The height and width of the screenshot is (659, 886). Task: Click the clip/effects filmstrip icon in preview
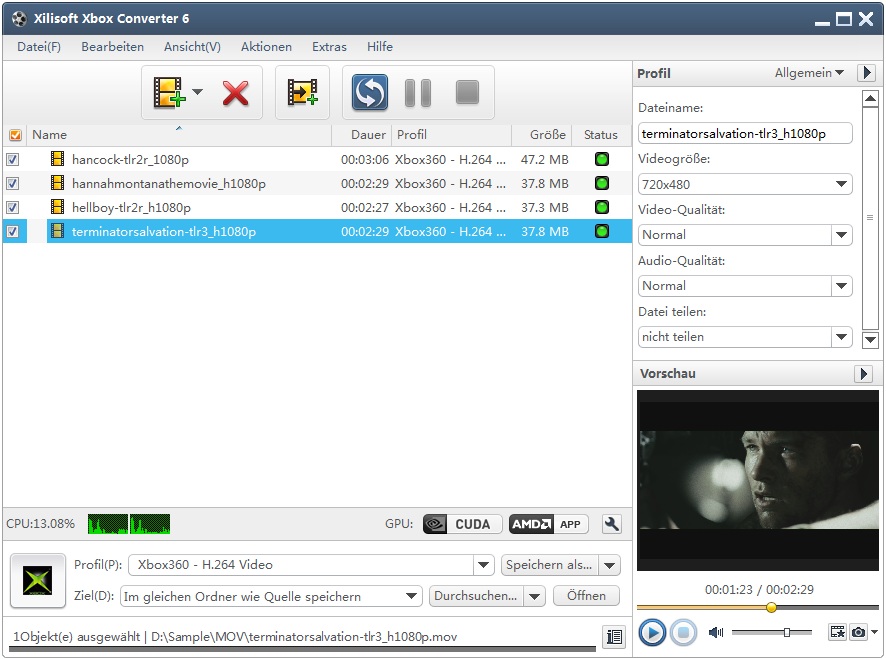pos(837,632)
